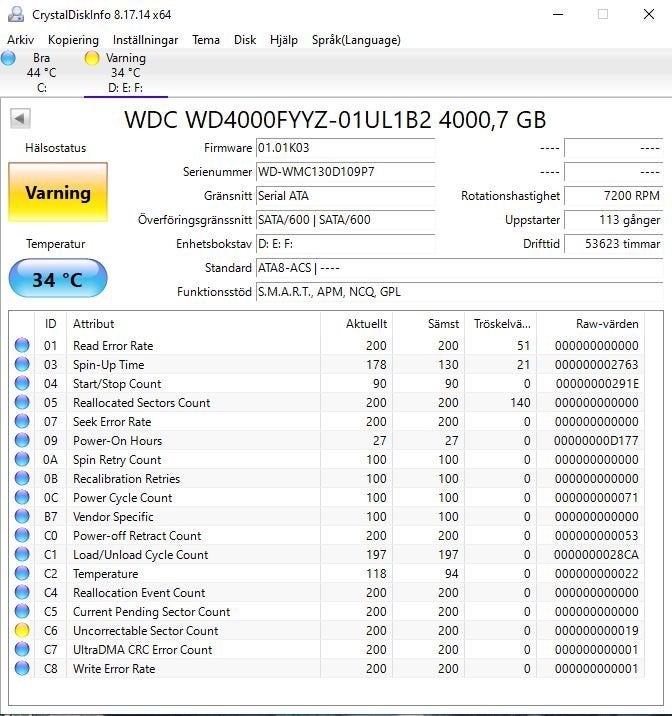Click the status orb for Reallocated Sectors Count
The width and height of the screenshot is (672, 716).
(22, 402)
